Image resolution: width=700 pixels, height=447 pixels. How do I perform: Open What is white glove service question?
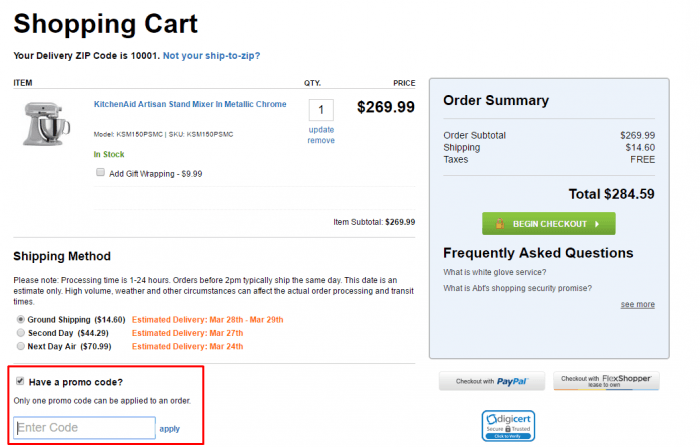tap(495, 272)
